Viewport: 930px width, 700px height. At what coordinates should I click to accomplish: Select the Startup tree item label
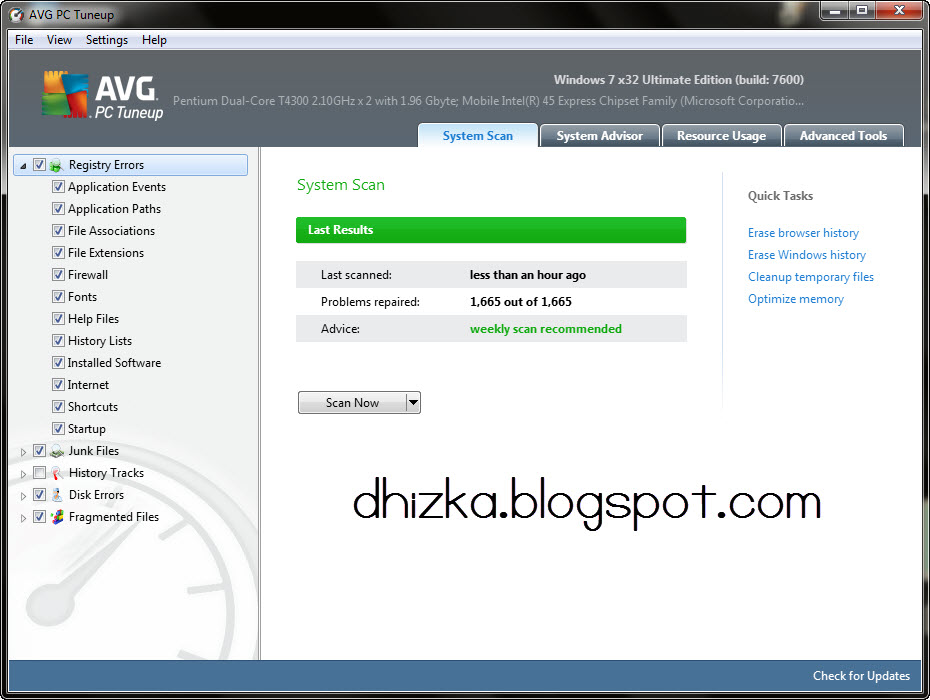[x=87, y=428]
